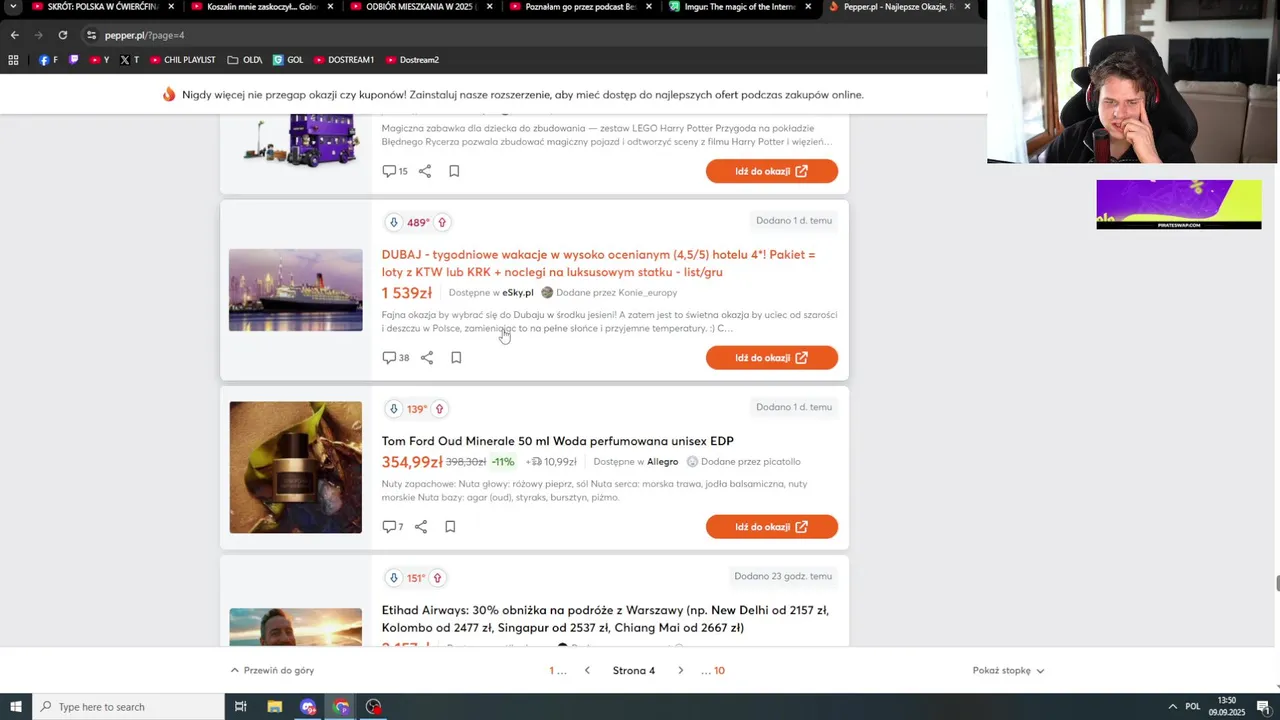This screenshot has width=1280, height=720.
Task: Share the Tom Ford perfume deal
Action: click(421, 527)
